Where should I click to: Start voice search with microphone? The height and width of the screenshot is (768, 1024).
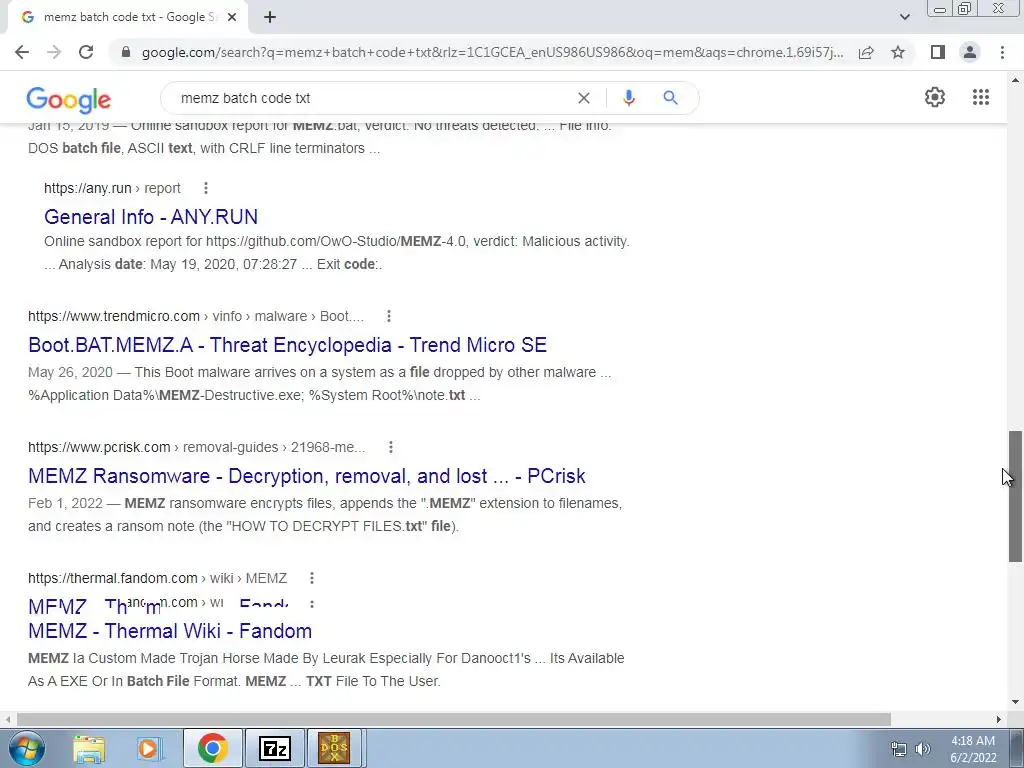pos(628,98)
